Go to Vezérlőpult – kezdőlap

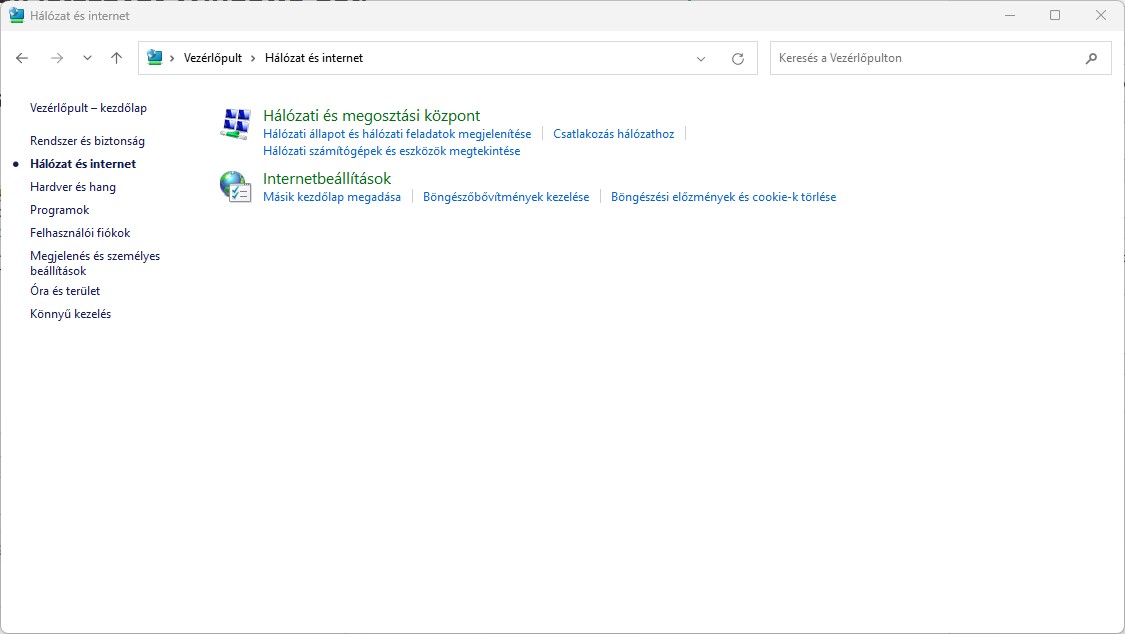[x=88, y=108]
